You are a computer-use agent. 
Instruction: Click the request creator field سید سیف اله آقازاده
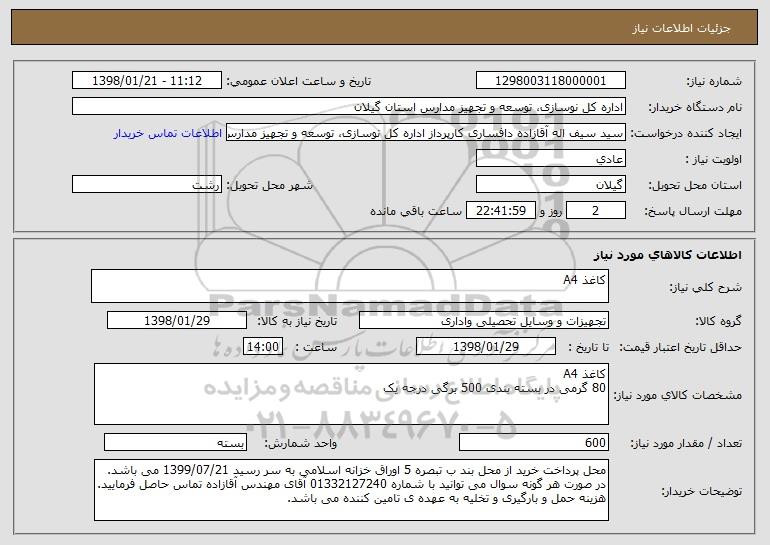coord(426,133)
